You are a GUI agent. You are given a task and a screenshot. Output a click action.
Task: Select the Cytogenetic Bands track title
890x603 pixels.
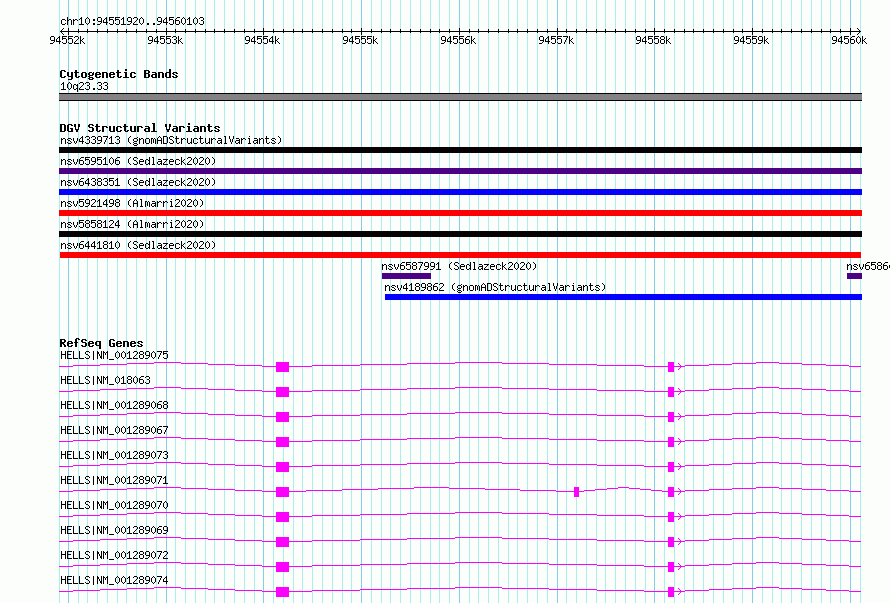click(x=119, y=74)
